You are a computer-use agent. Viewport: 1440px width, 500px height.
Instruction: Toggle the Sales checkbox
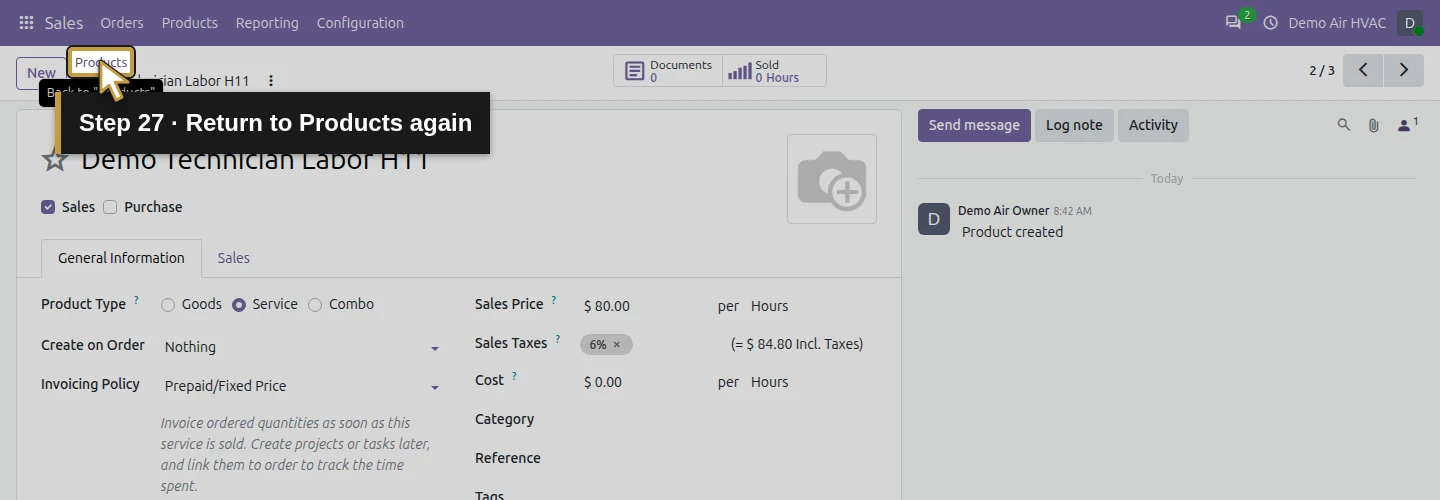(48, 207)
